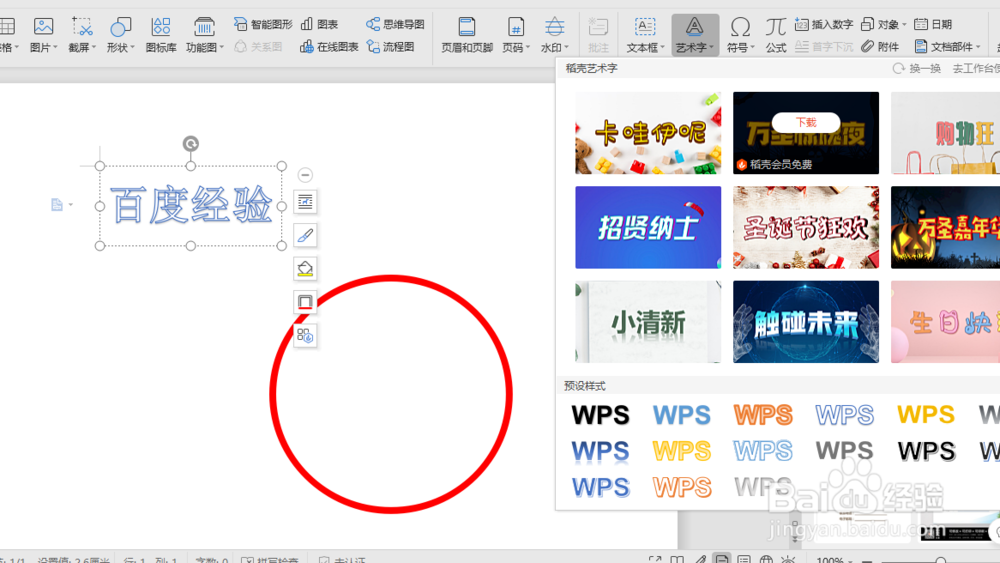The height and width of the screenshot is (563, 1000).
Task: Expand the 文档部件 document parts dropdown
Action: click(x=978, y=47)
